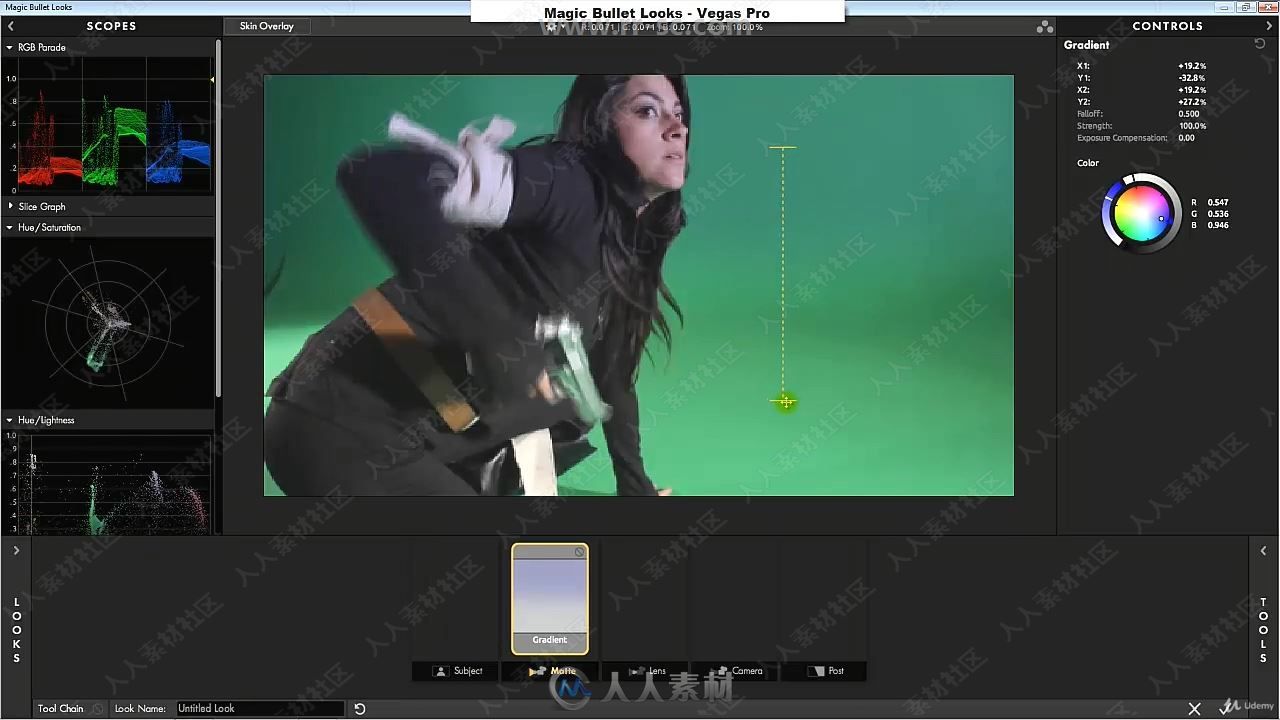Viewport: 1280px width, 720px height.
Task: Select the Post tab label
Action: 836,671
